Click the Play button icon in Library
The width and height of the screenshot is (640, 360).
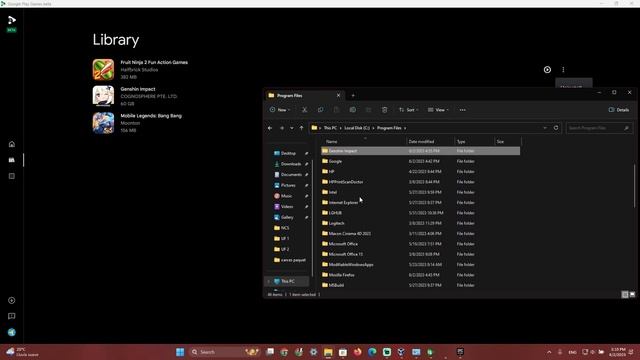[547, 70]
